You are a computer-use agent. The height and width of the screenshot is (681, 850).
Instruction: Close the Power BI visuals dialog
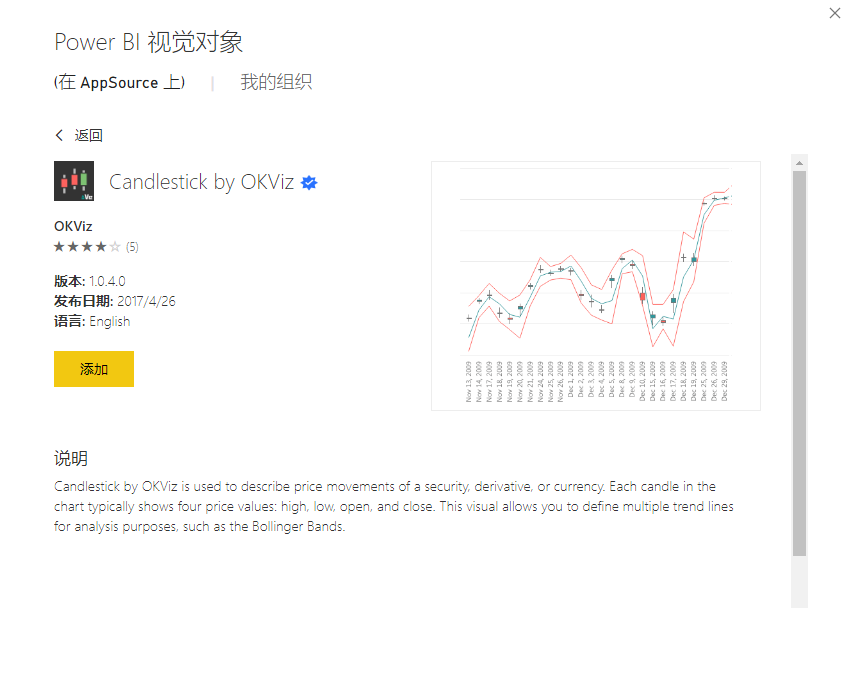(835, 13)
